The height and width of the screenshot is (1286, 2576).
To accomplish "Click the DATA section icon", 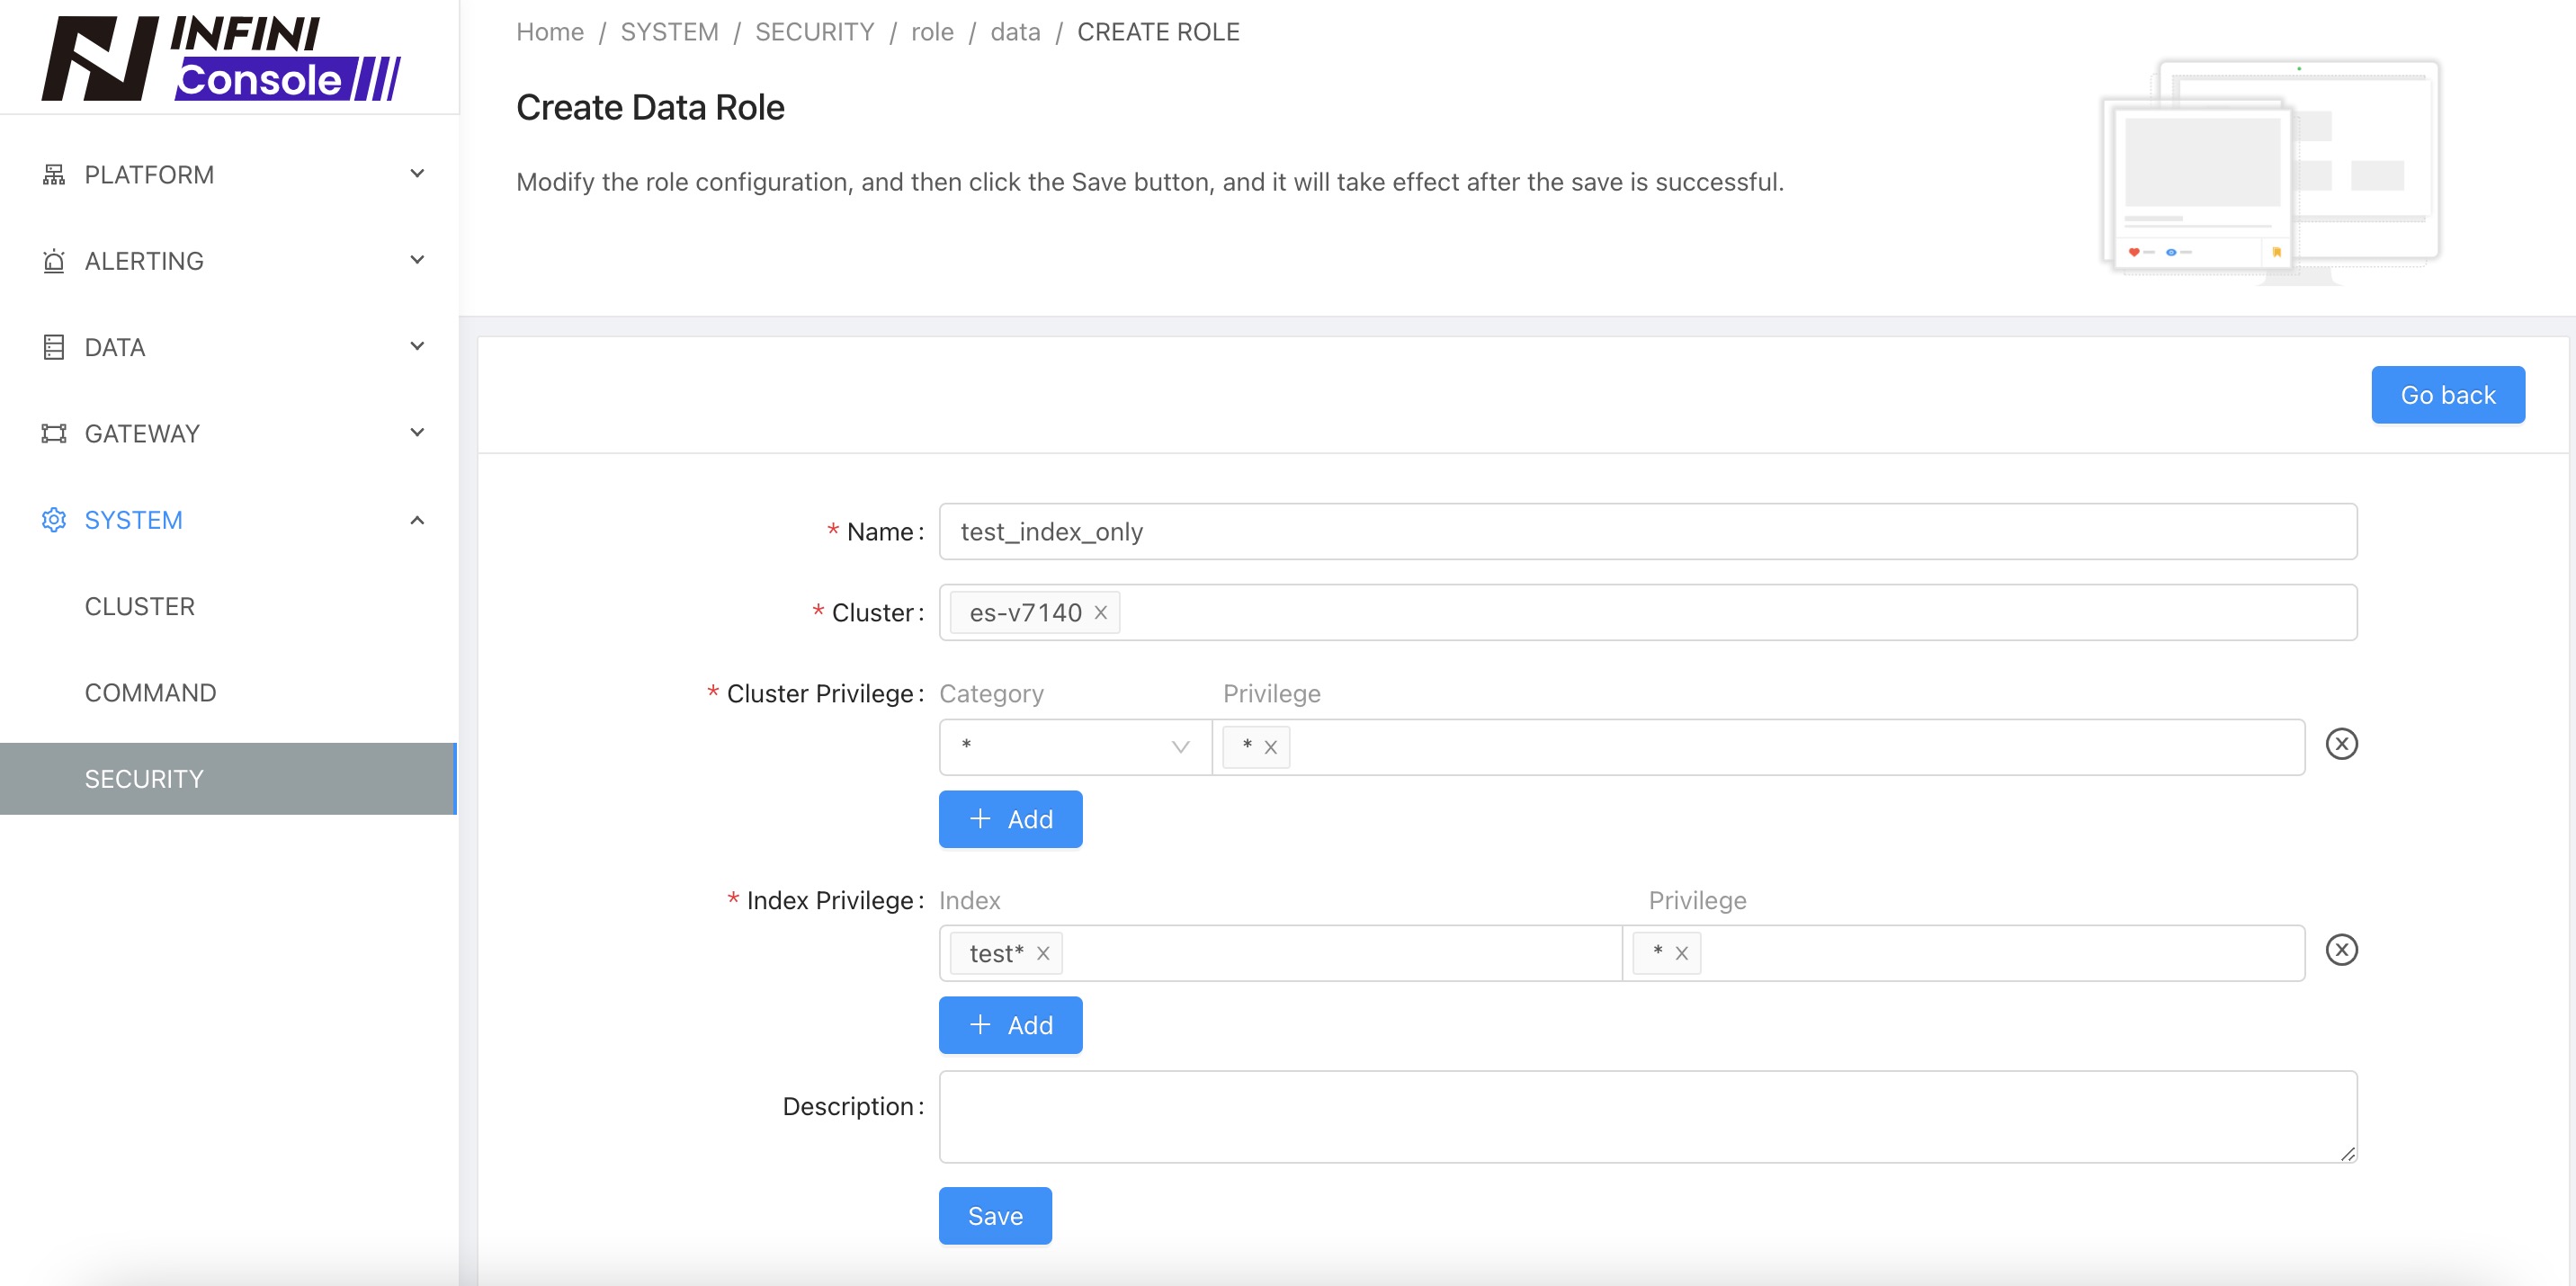I will point(54,346).
